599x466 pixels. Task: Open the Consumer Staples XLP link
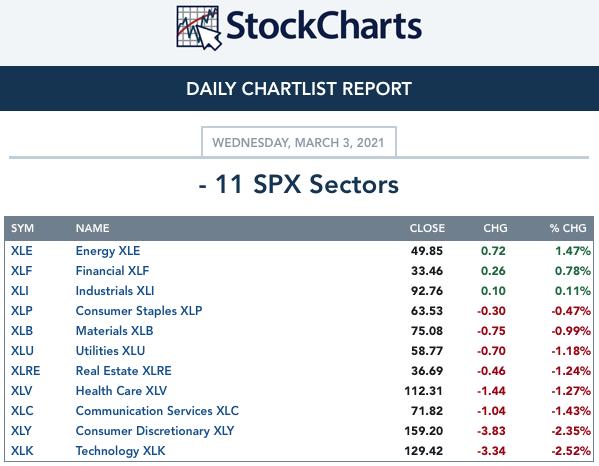click(x=139, y=311)
